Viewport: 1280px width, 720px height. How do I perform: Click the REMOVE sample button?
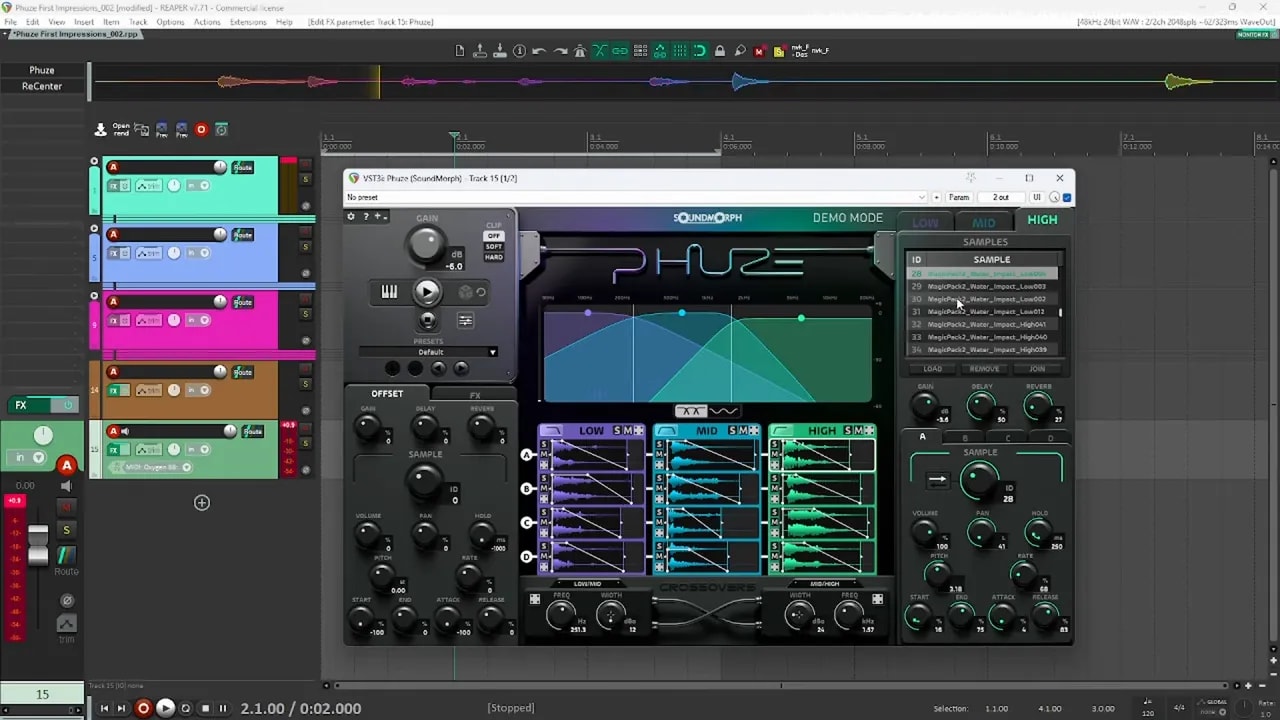click(x=984, y=369)
